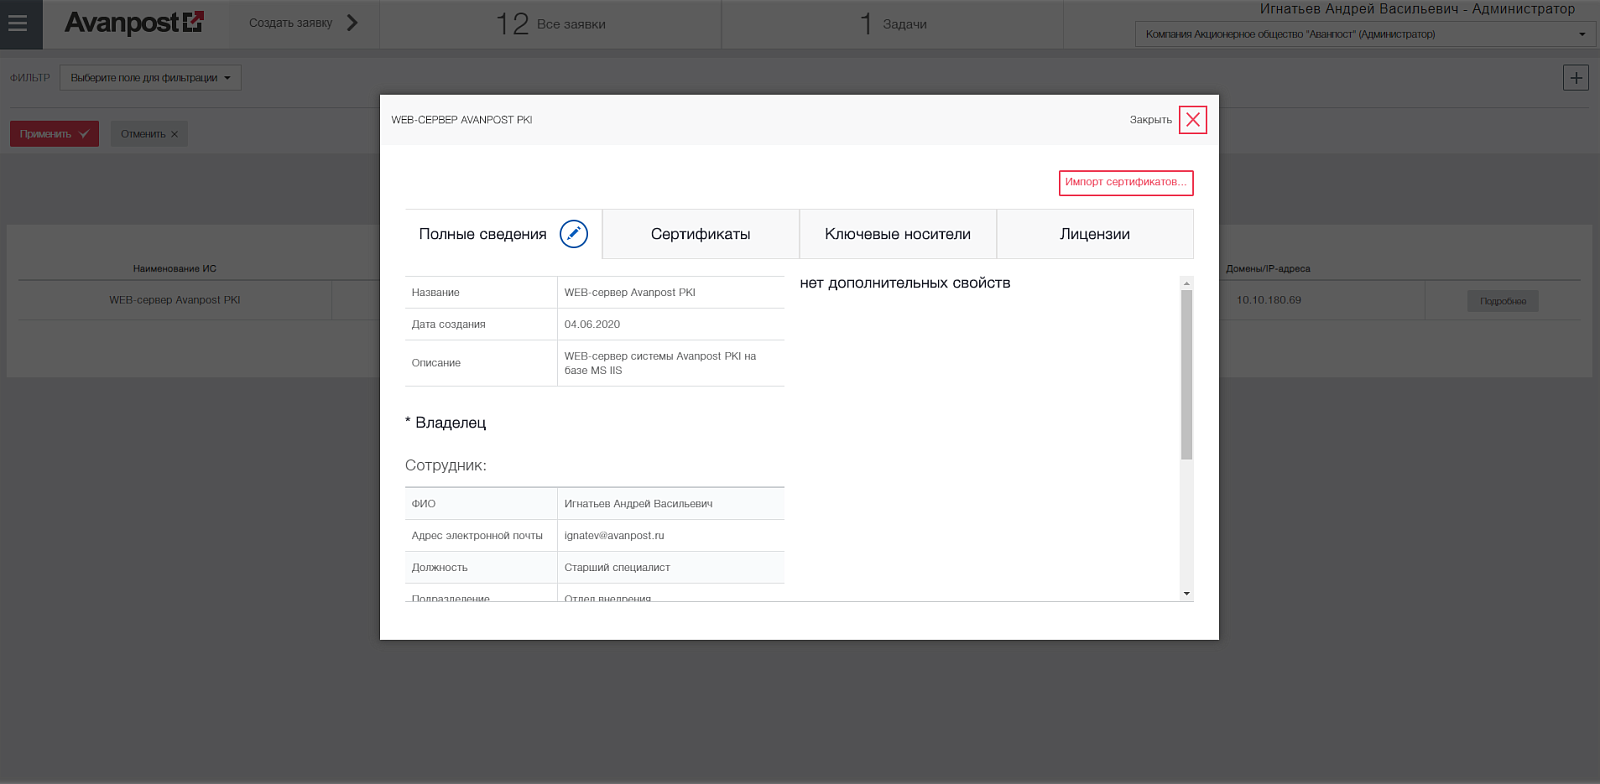Switch to the Лицензии tab
This screenshot has width=1600, height=784.
(x=1095, y=234)
